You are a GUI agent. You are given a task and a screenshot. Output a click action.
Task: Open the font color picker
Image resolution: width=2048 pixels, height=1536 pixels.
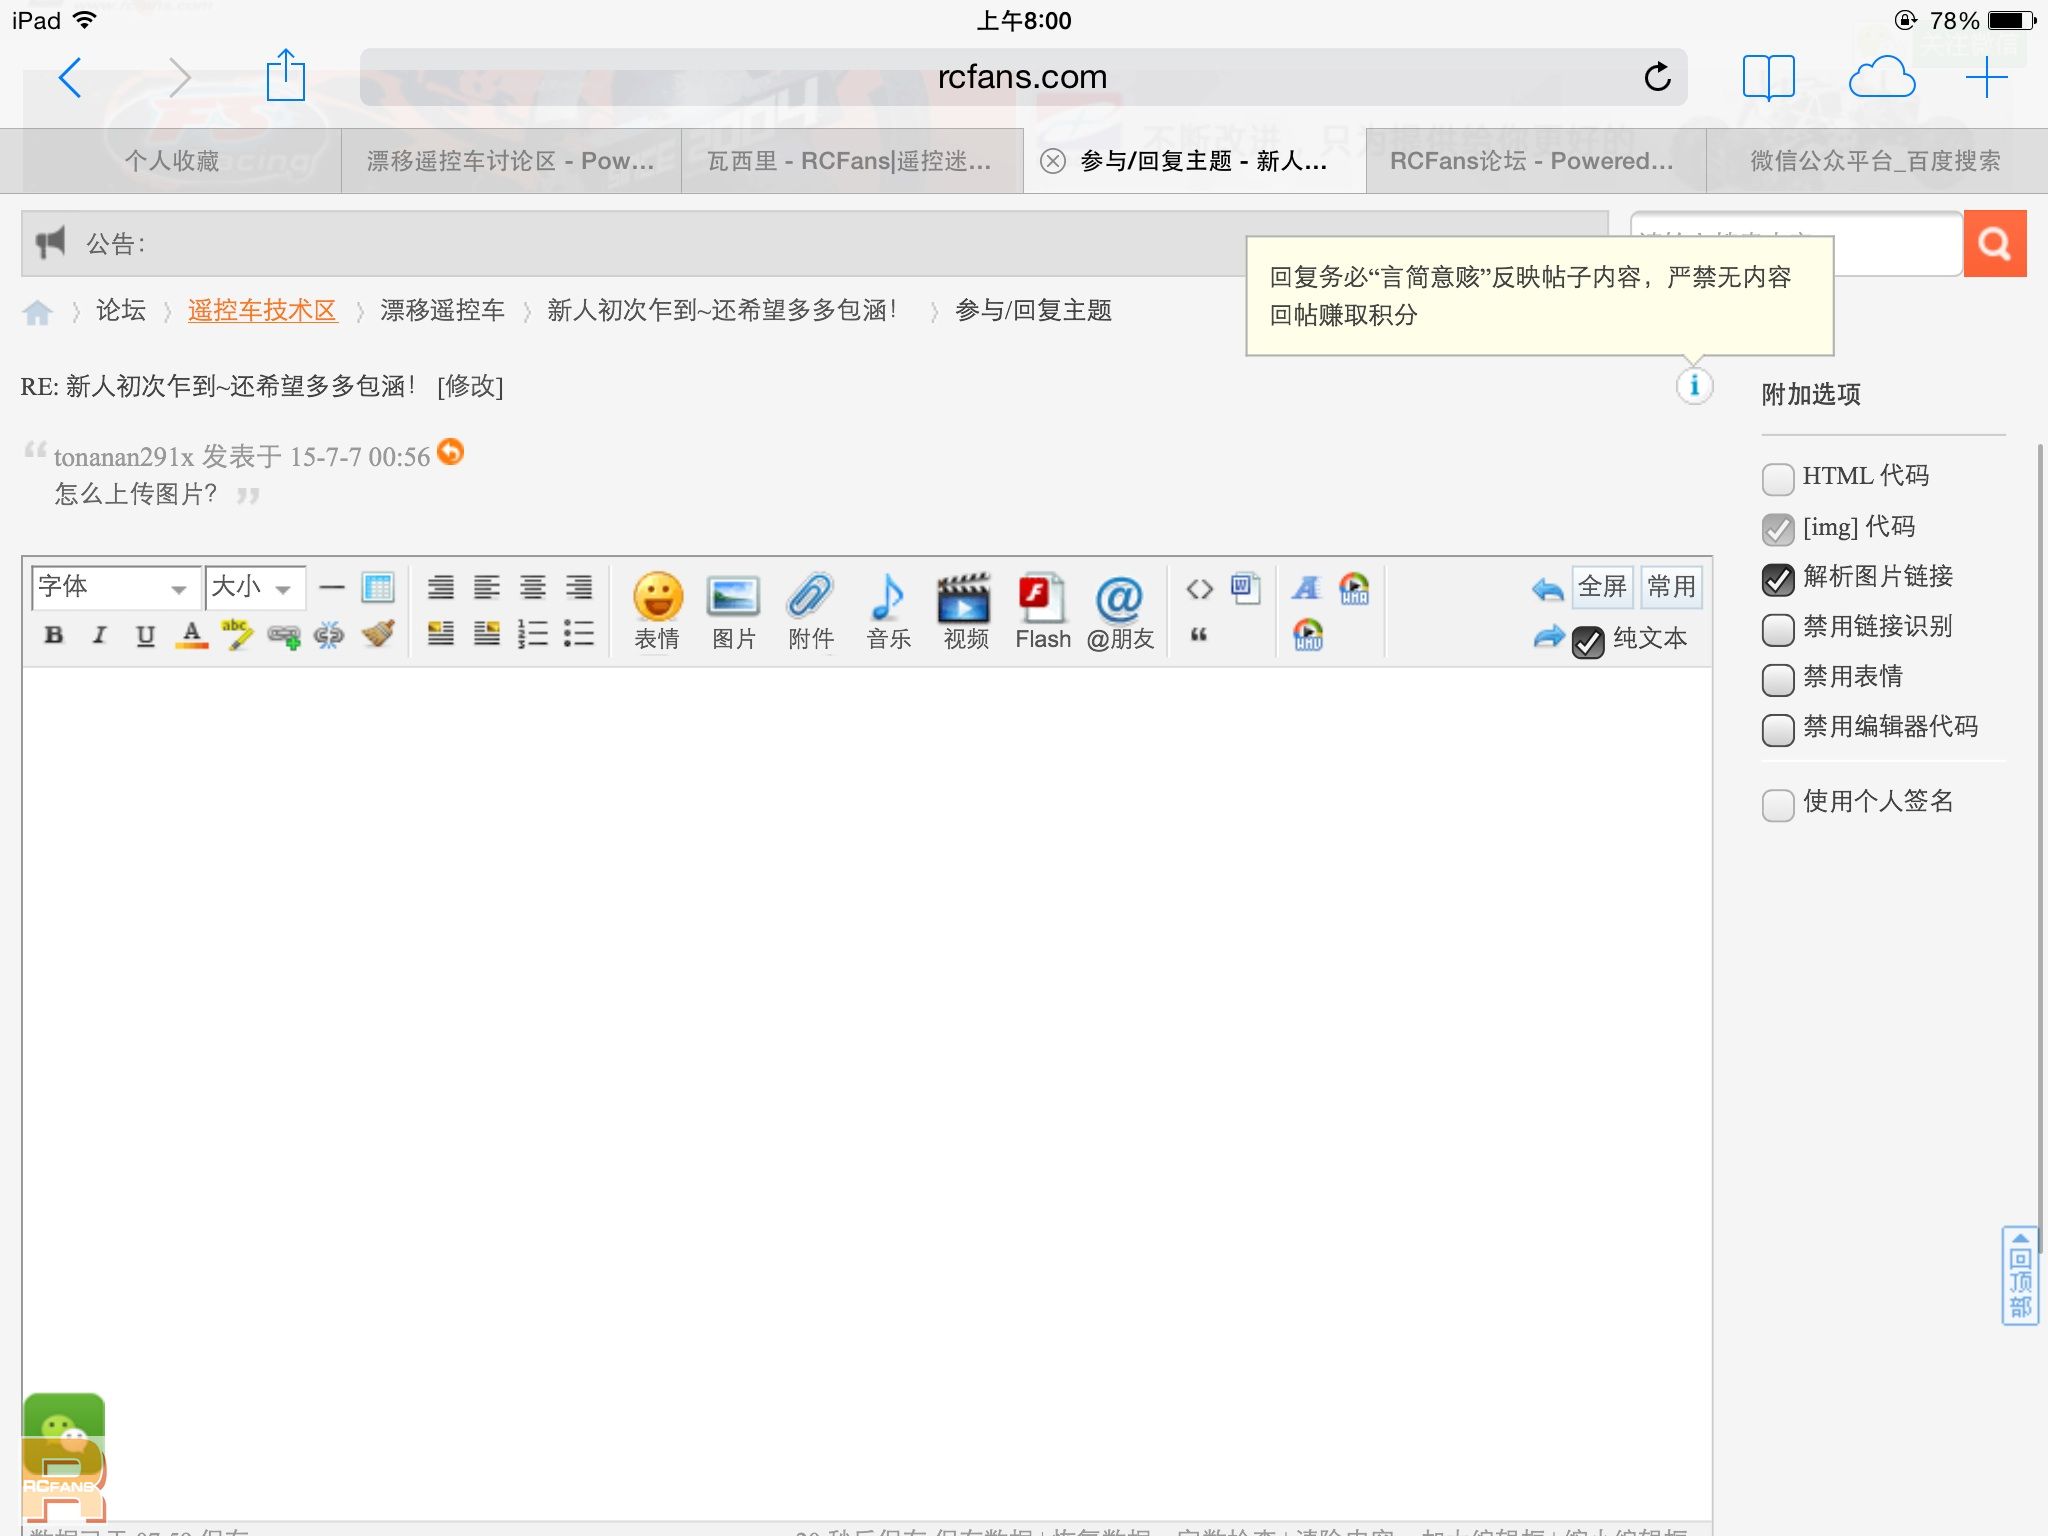pos(192,635)
